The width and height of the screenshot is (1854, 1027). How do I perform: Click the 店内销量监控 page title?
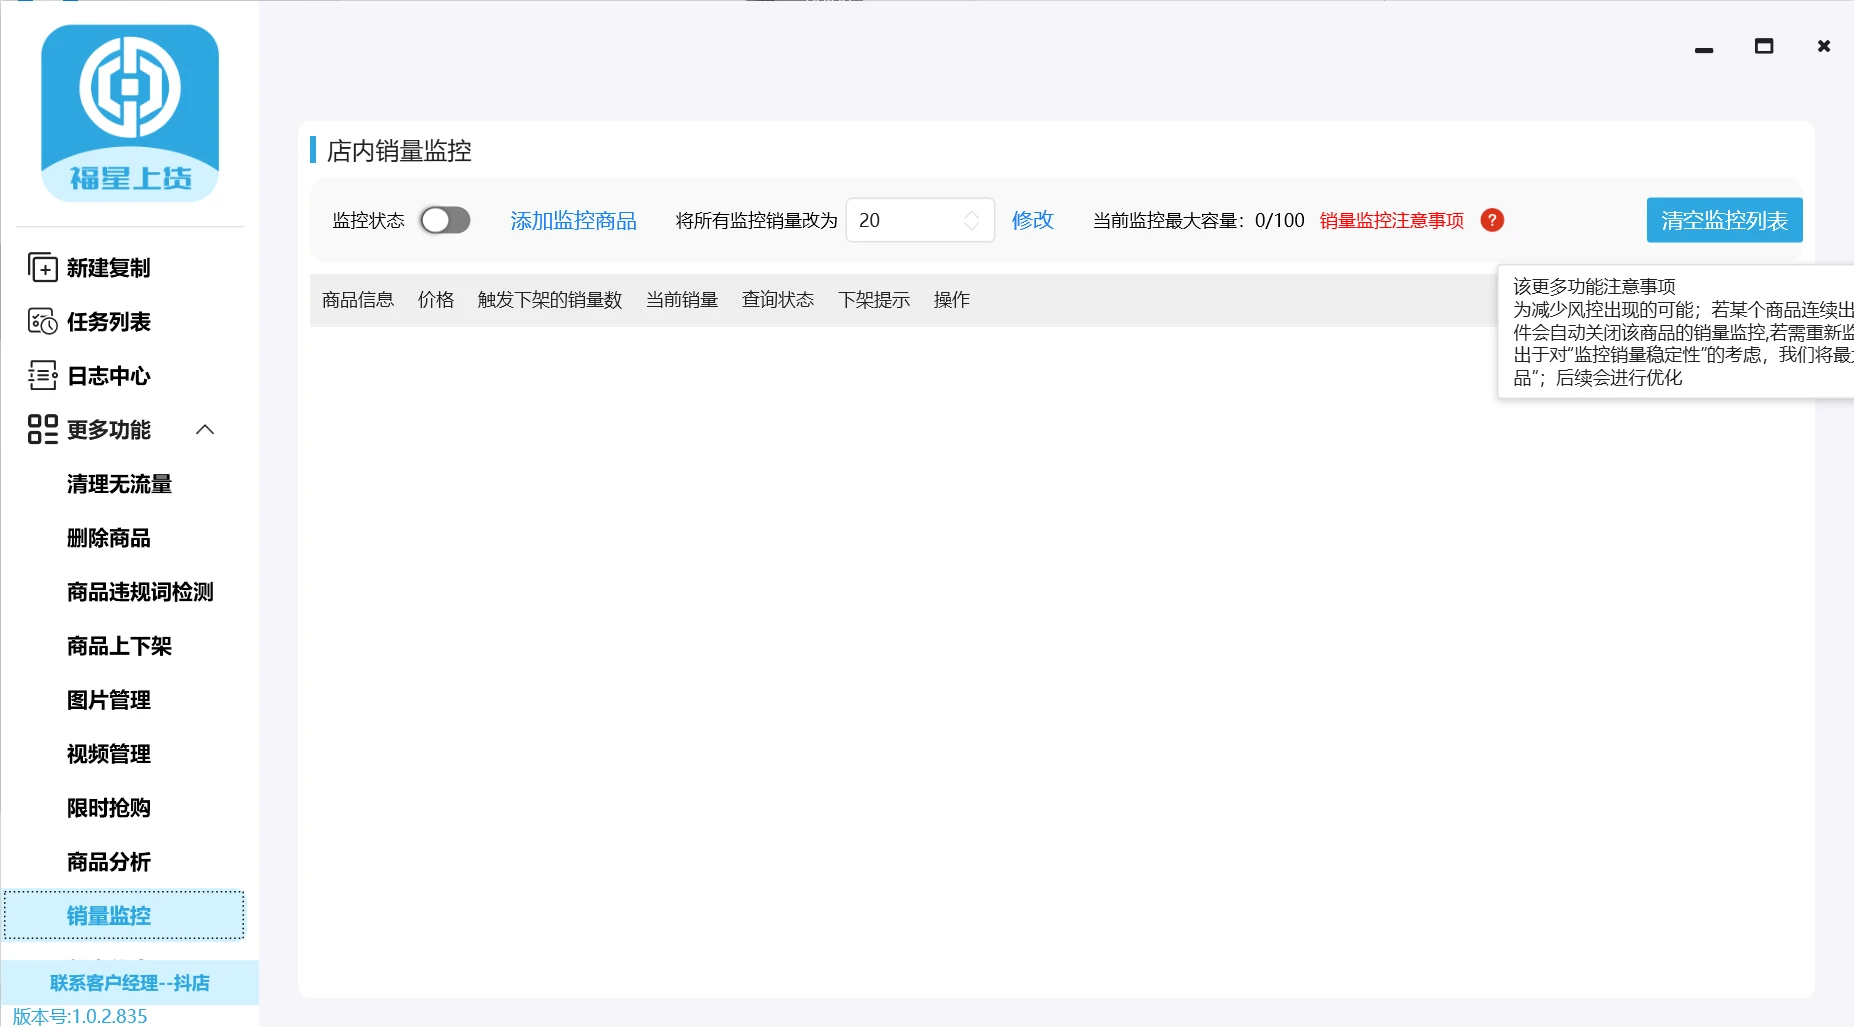[x=399, y=151]
